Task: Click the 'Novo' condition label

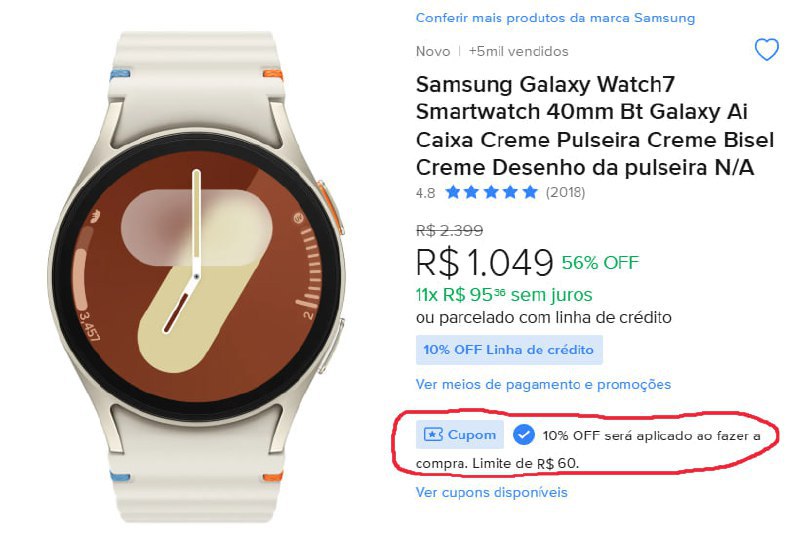Action: (432, 51)
